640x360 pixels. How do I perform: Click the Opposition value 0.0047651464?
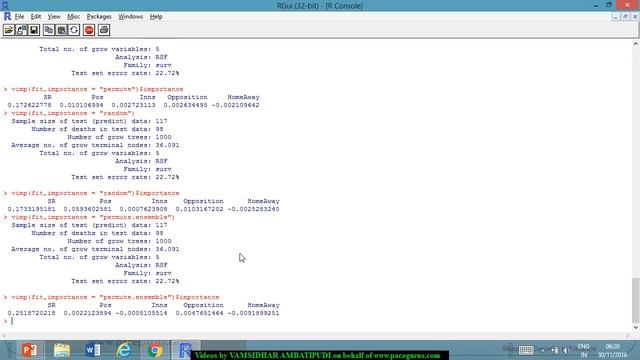[x=200, y=313]
